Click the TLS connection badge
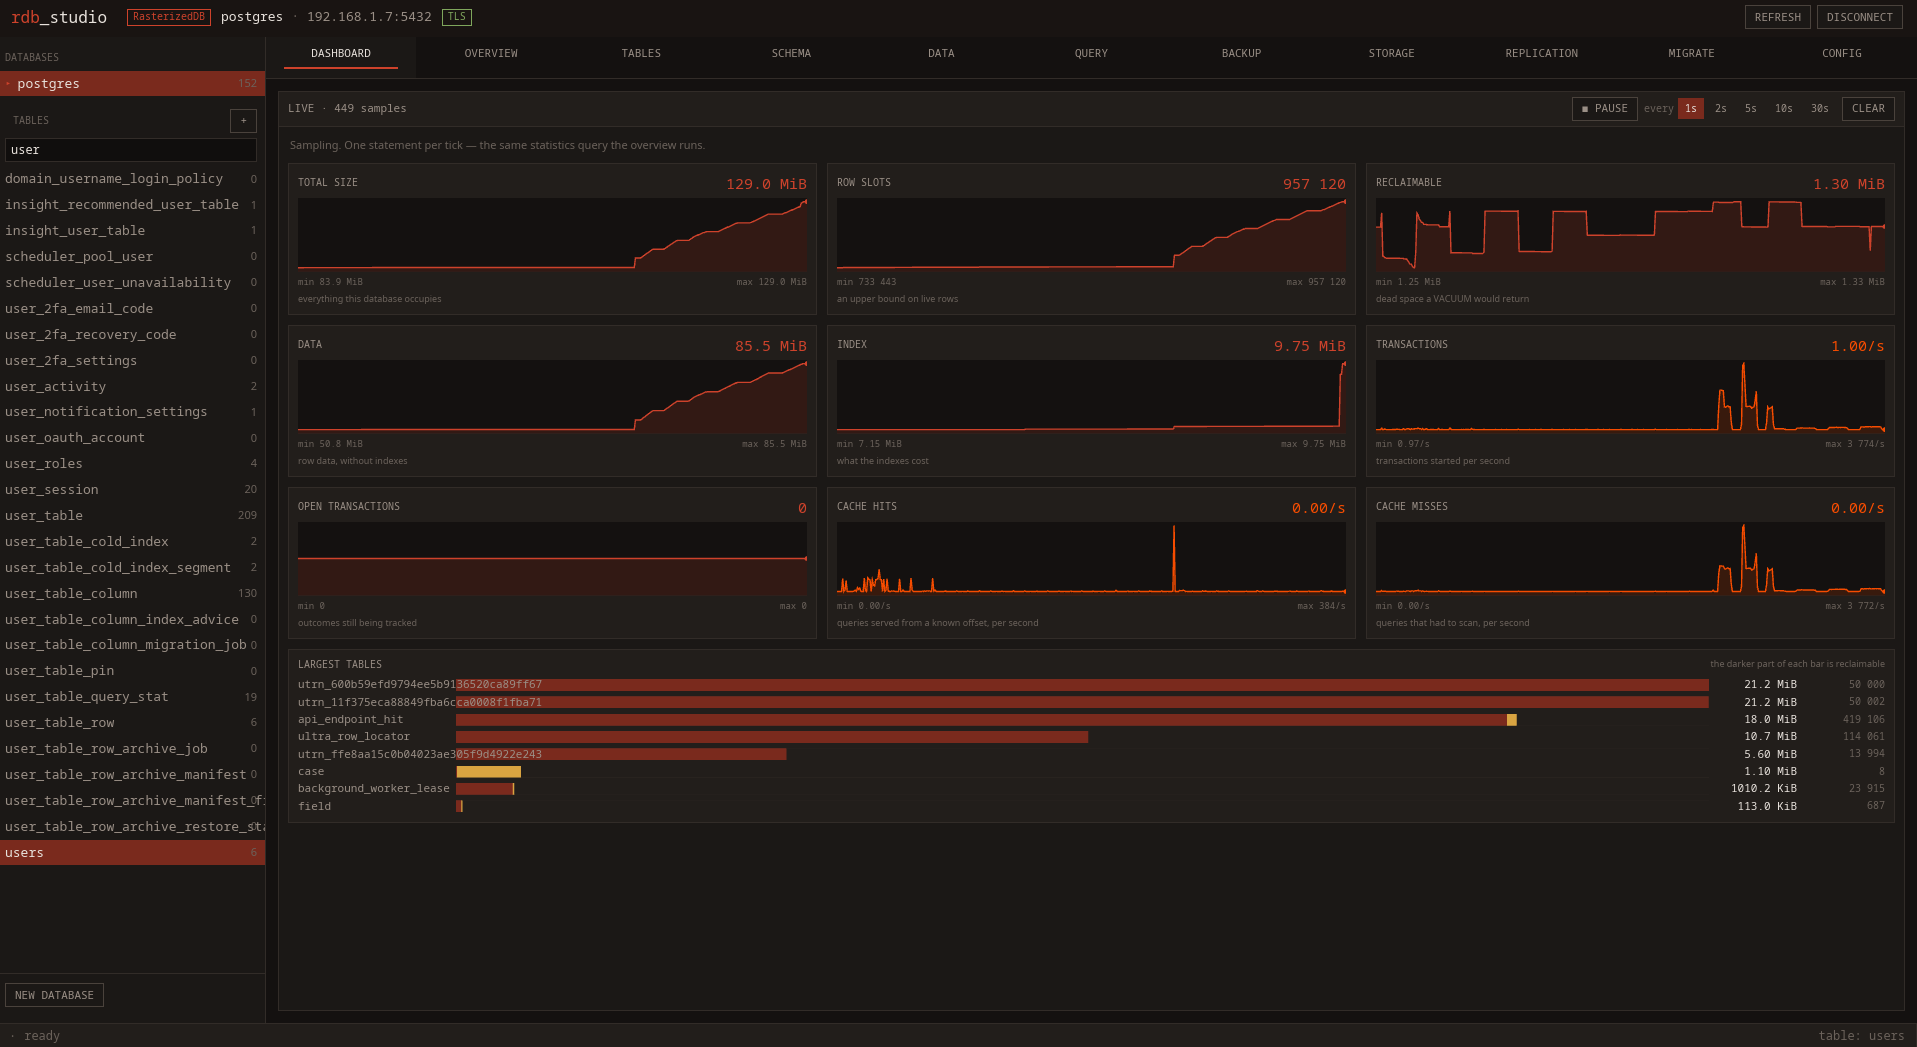Image resolution: width=1917 pixels, height=1047 pixels. click(457, 17)
